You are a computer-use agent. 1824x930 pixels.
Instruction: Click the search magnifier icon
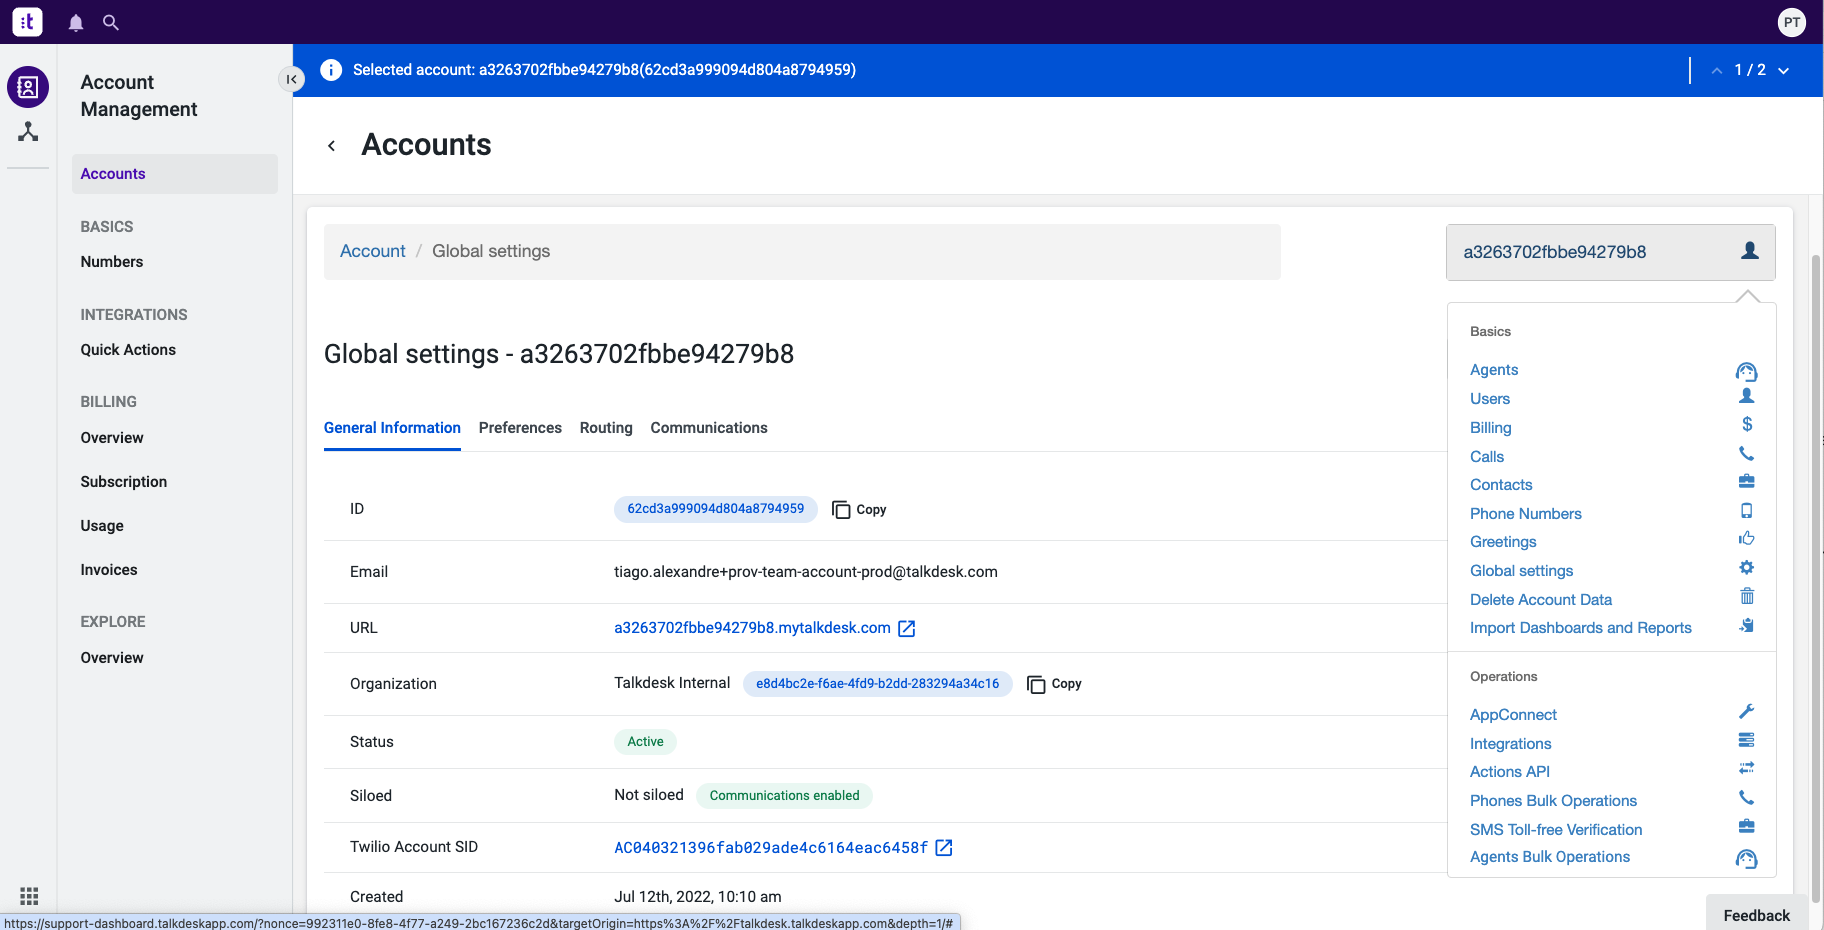[x=111, y=22]
